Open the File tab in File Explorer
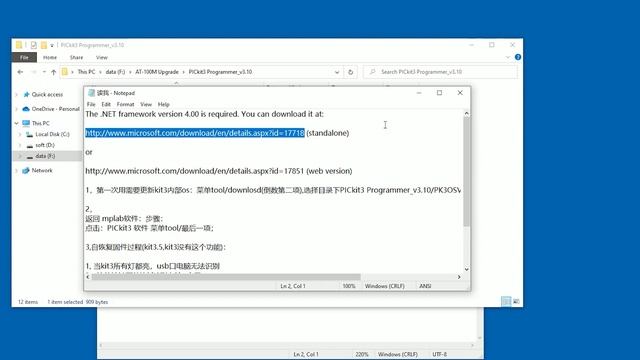 tap(24, 58)
